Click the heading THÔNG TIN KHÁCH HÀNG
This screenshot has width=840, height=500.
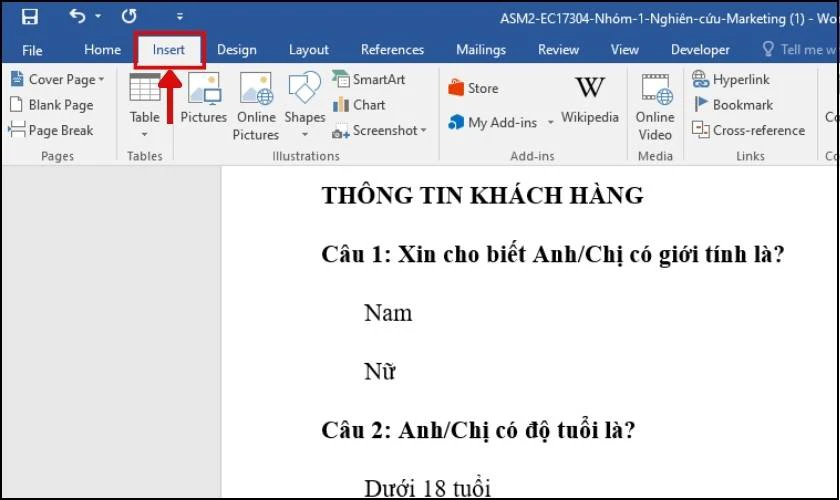[x=482, y=196]
